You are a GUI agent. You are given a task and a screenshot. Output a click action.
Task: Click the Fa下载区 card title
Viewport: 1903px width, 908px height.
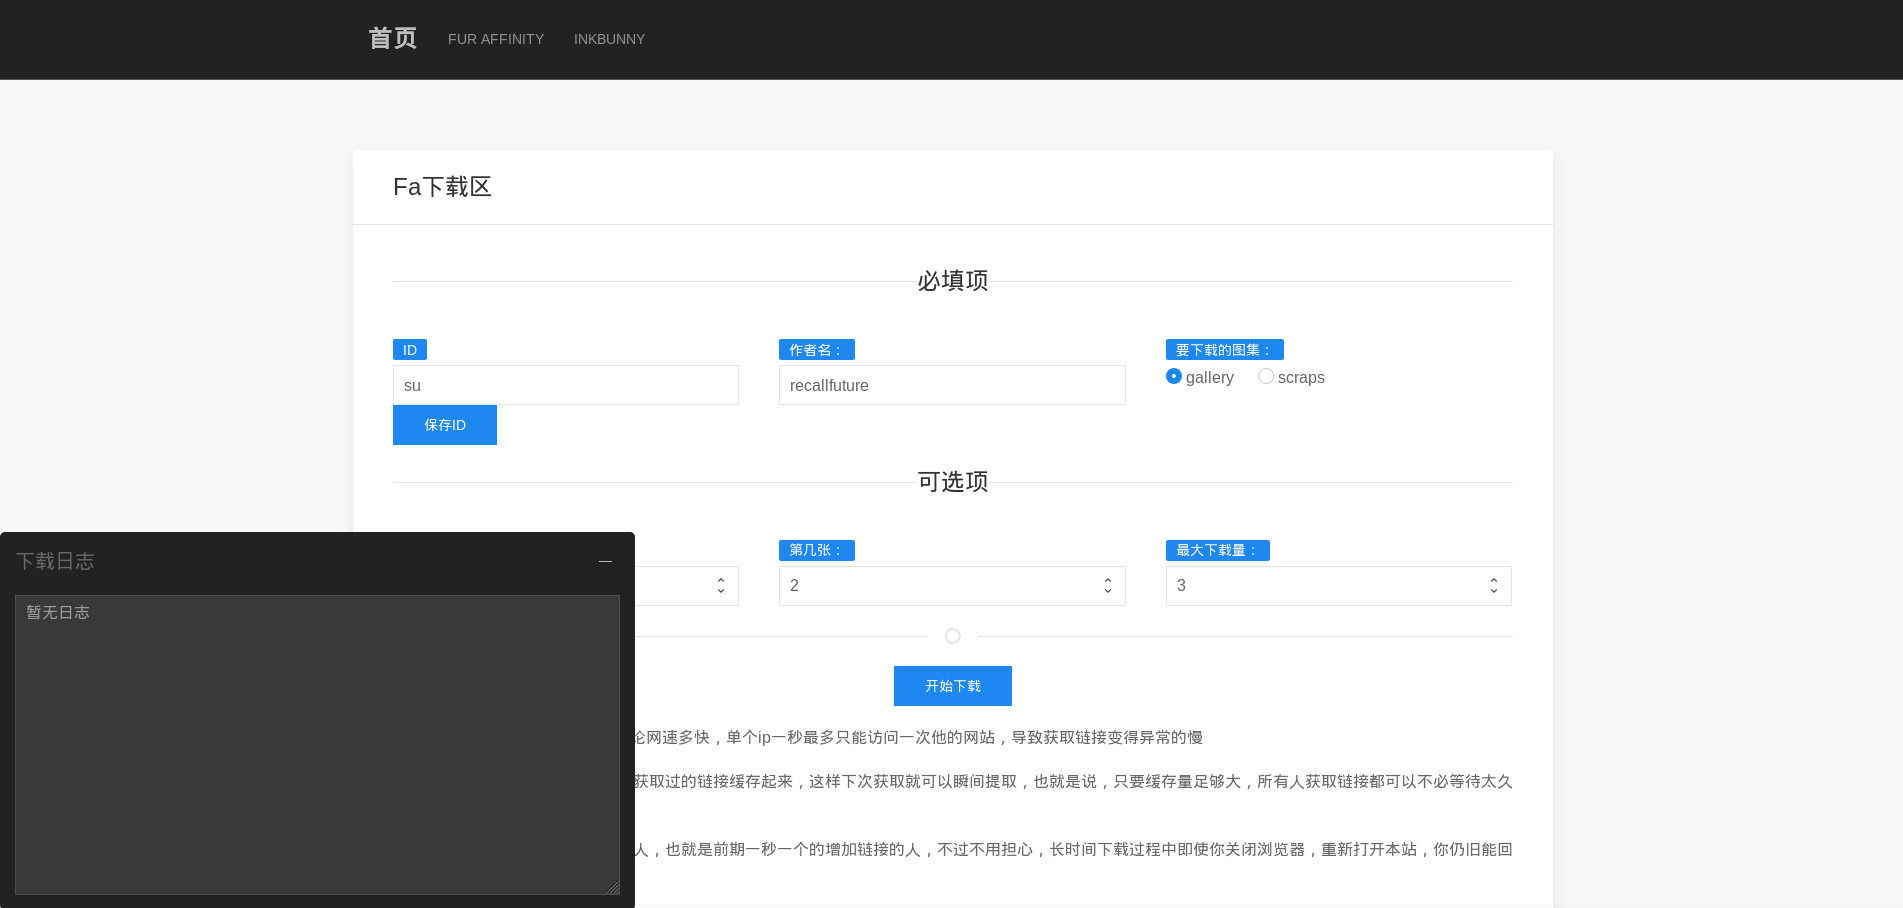point(442,187)
